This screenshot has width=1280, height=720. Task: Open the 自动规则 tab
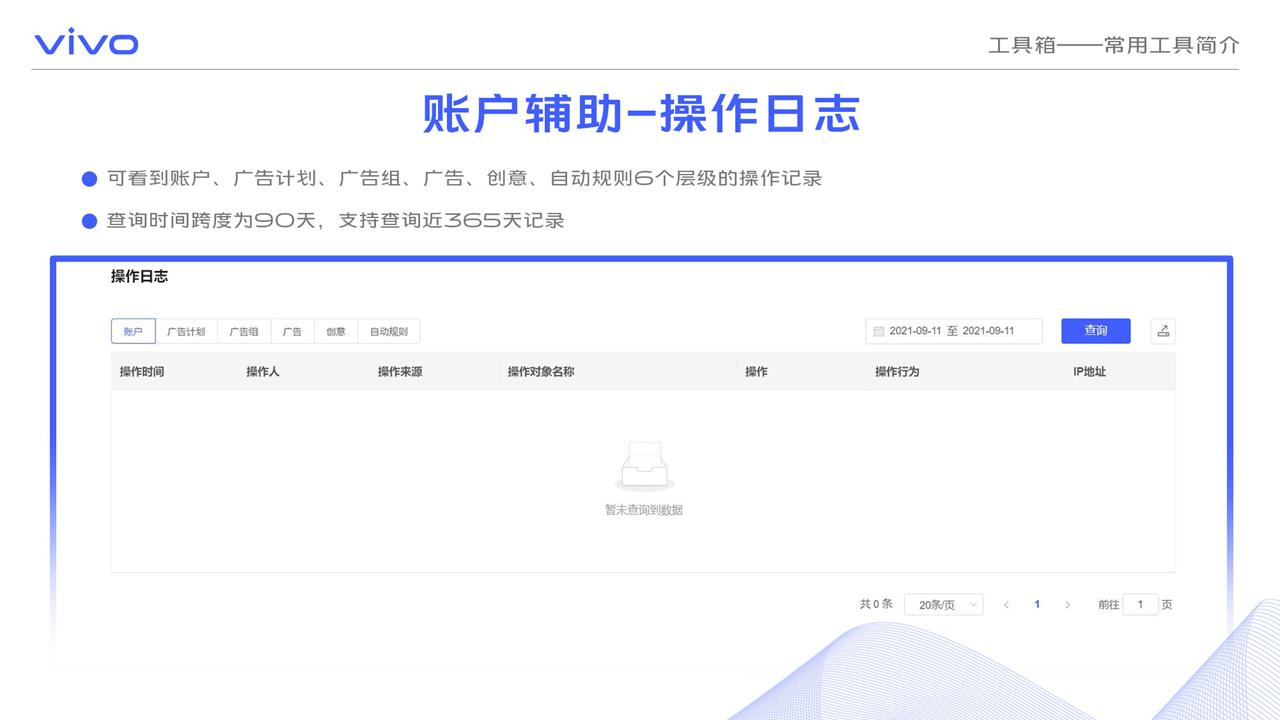pyautogui.click(x=389, y=331)
